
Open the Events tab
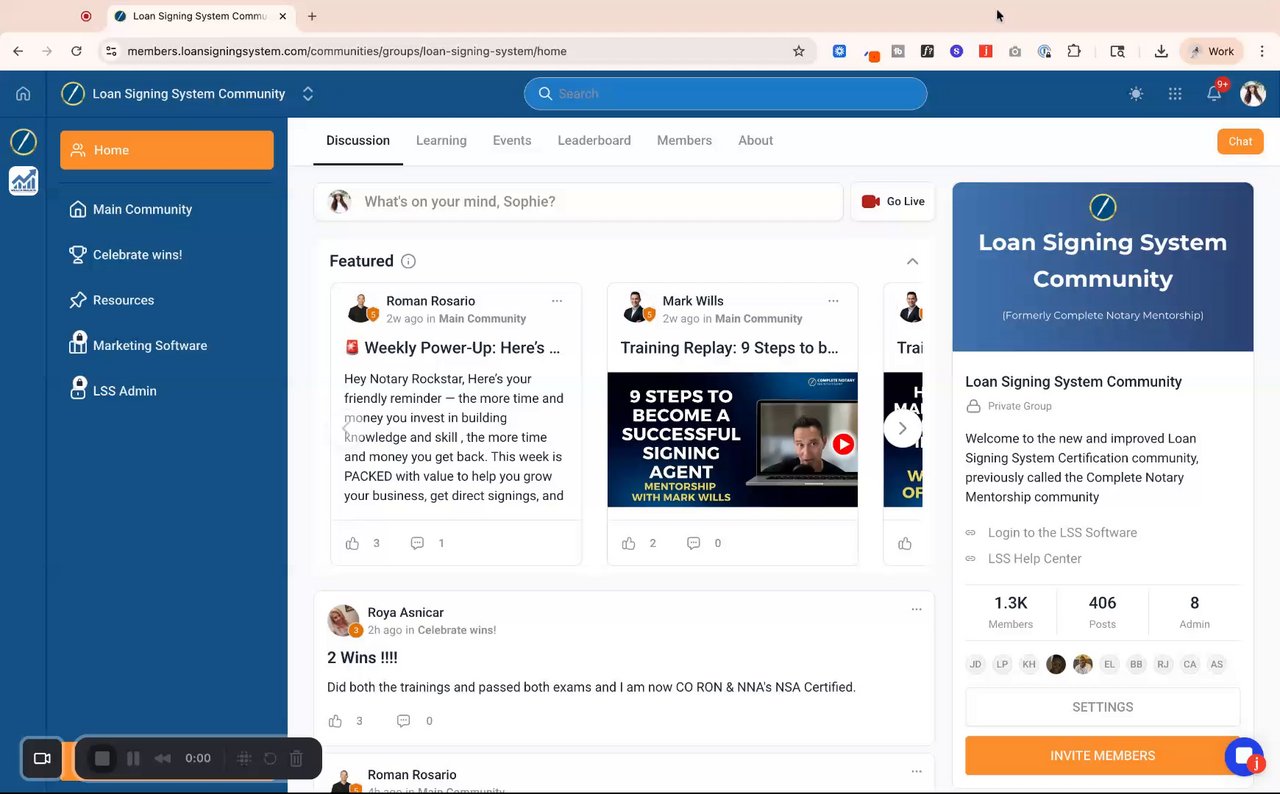click(512, 140)
